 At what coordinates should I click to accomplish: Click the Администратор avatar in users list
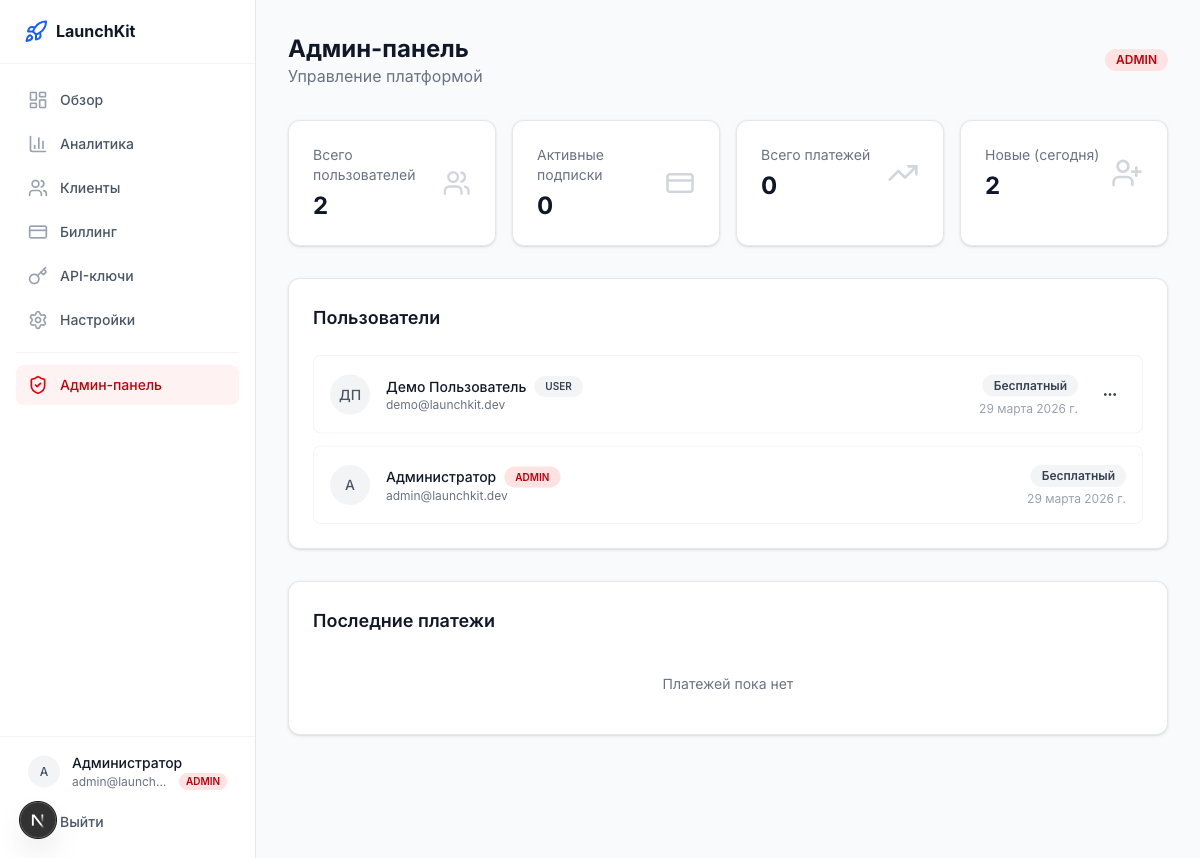click(350, 485)
